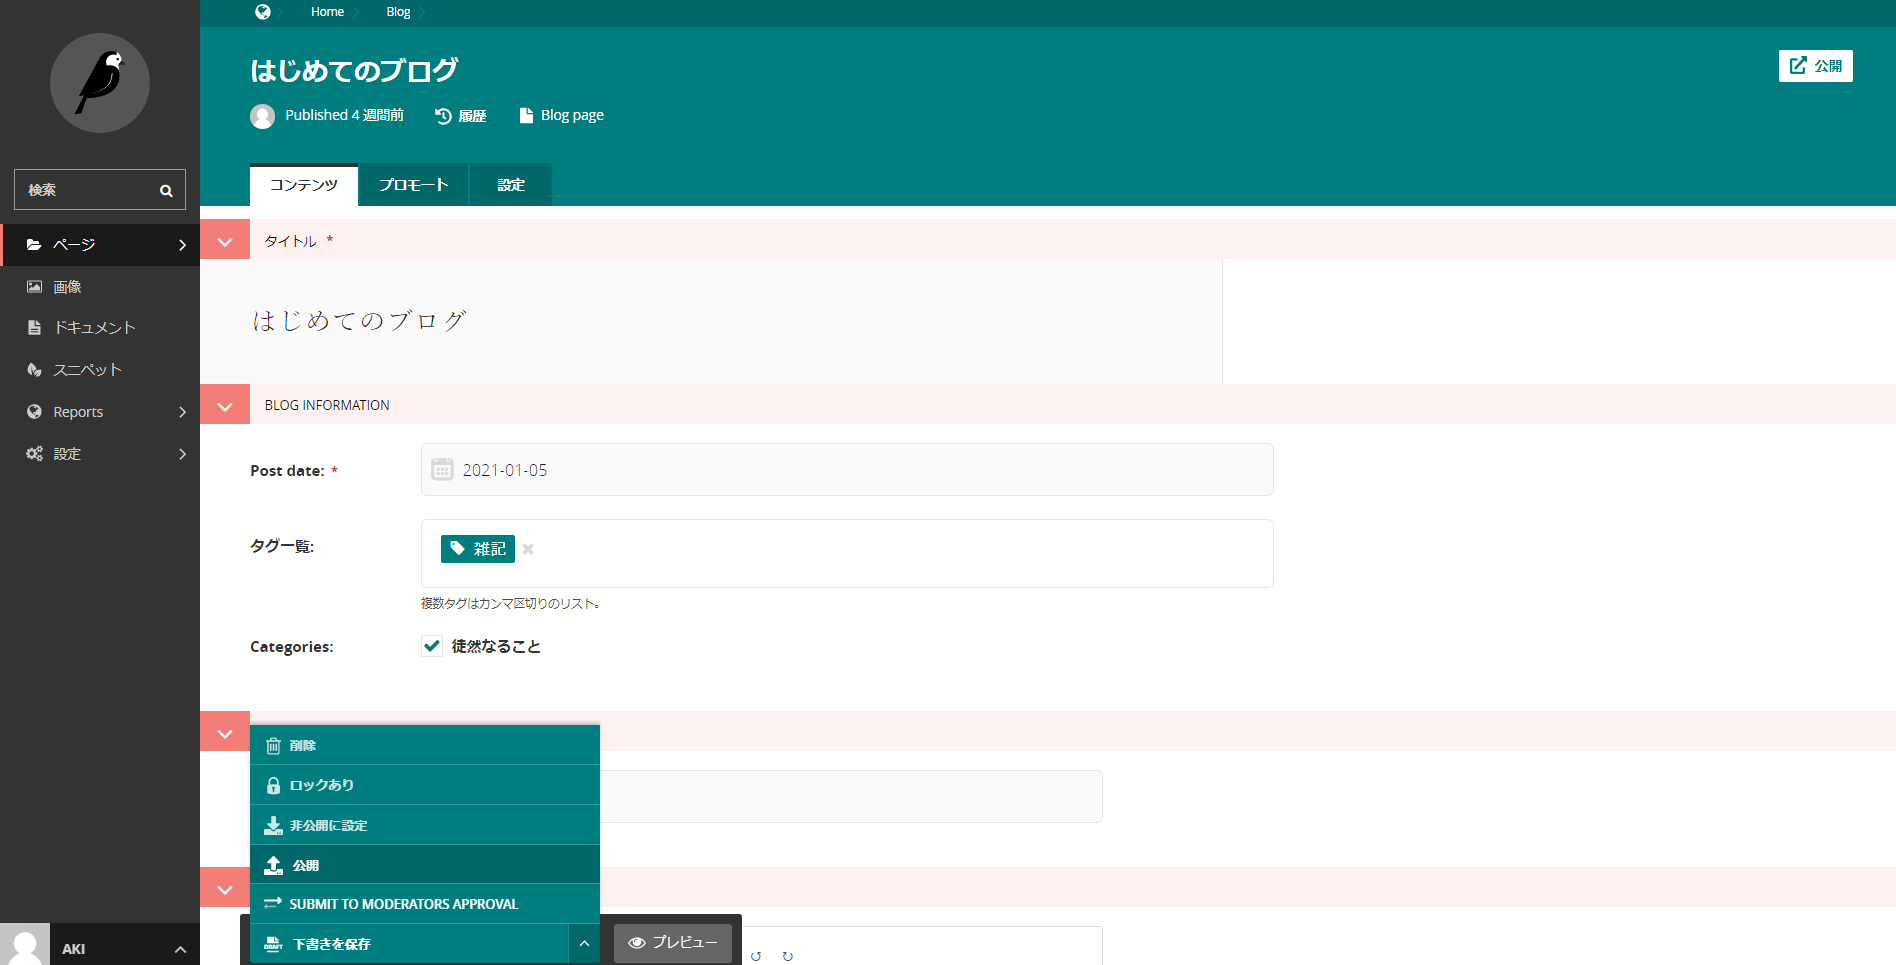Viewport: 1896px width, 965px height.
Task: Expand the ページ submenu chevron
Action: [182, 245]
